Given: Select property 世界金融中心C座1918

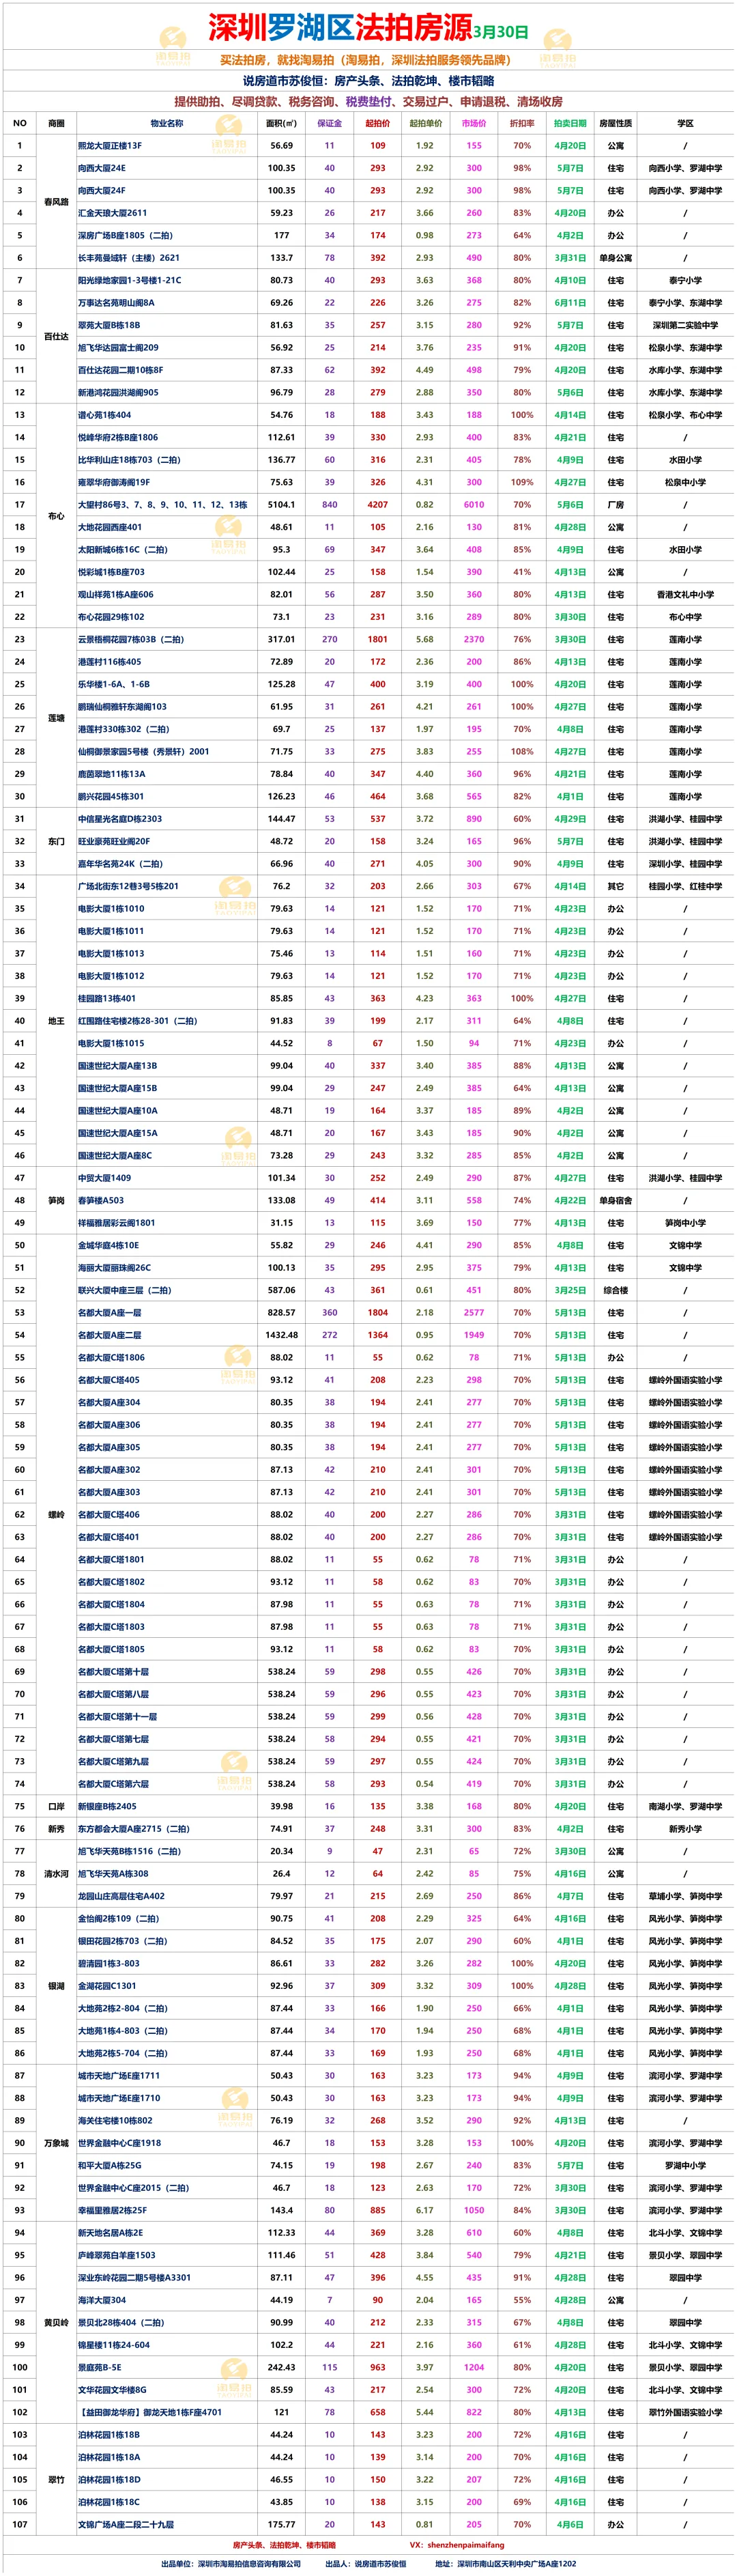Looking at the screenshot, I should [119, 2142].
